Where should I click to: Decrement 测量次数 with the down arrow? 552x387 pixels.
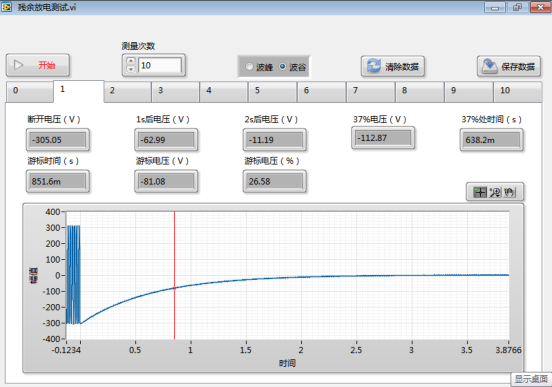pyautogui.click(x=131, y=69)
